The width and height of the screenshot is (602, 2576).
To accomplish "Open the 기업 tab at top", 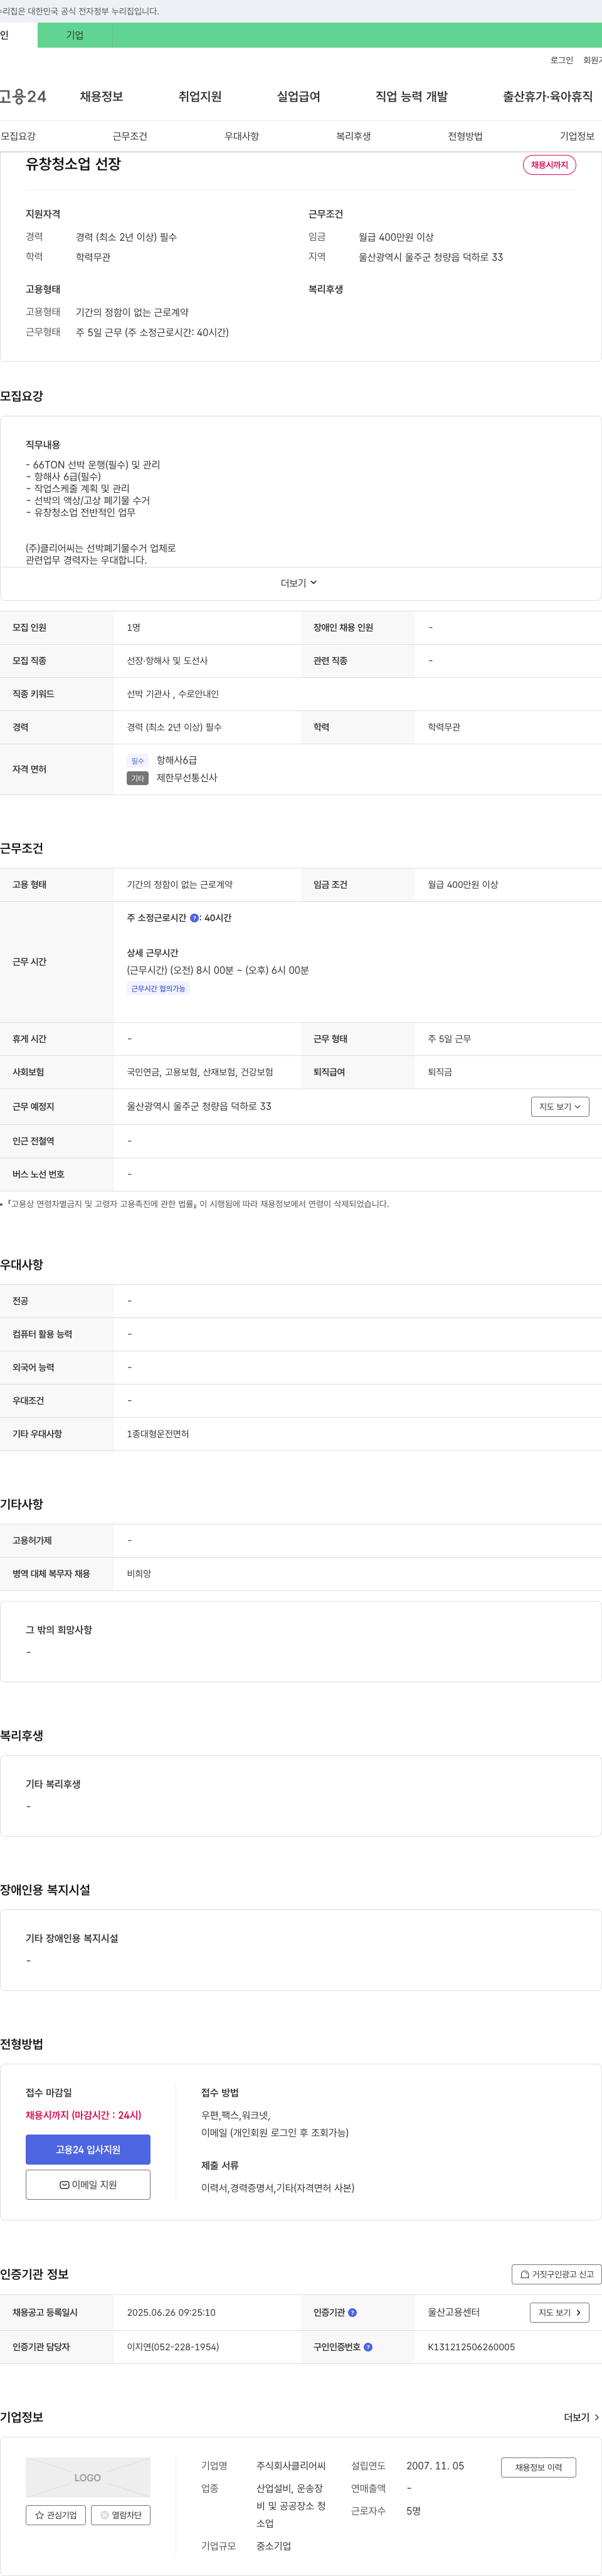I will 75,35.
